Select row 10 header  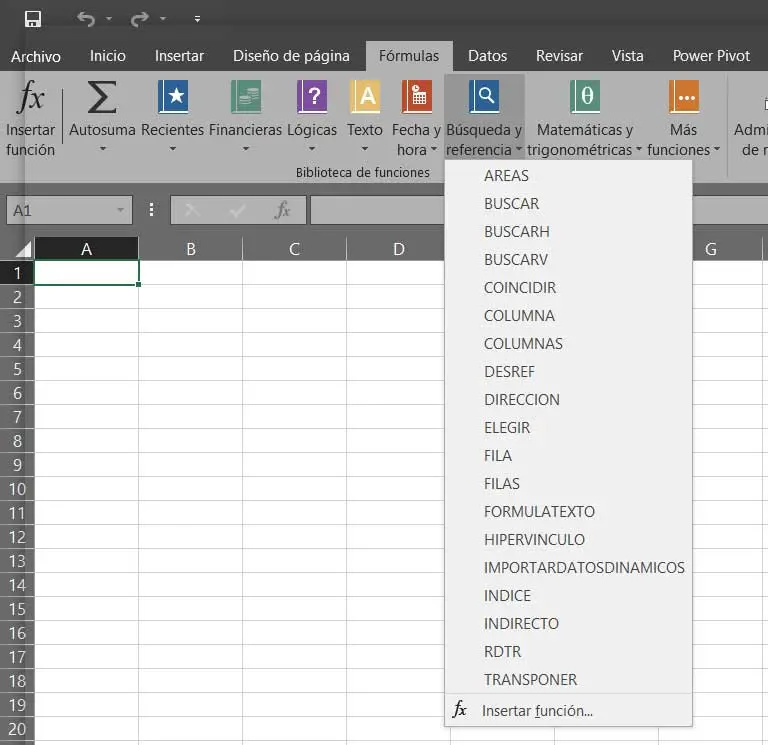(x=17, y=489)
